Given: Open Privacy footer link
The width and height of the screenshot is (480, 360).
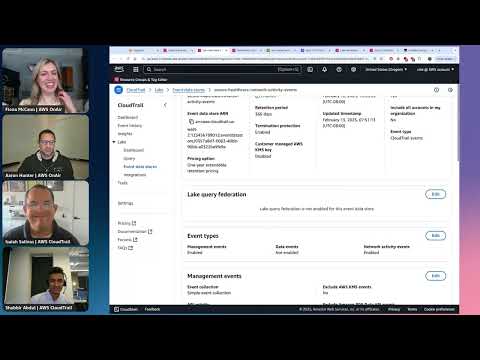Looking at the screenshot, I should (x=394, y=309).
